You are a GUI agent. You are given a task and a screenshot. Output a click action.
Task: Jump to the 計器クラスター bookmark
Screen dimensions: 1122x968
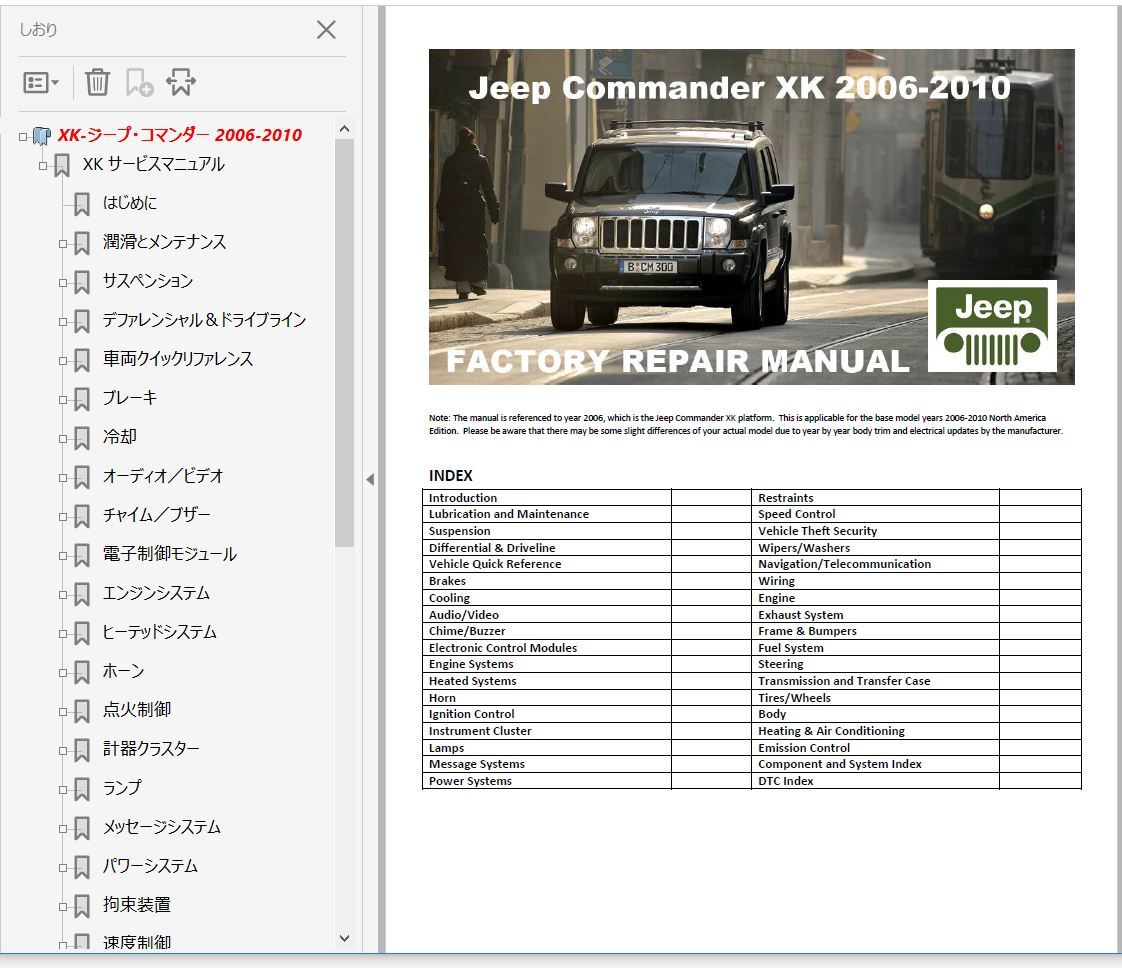click(x=150, y=749)
